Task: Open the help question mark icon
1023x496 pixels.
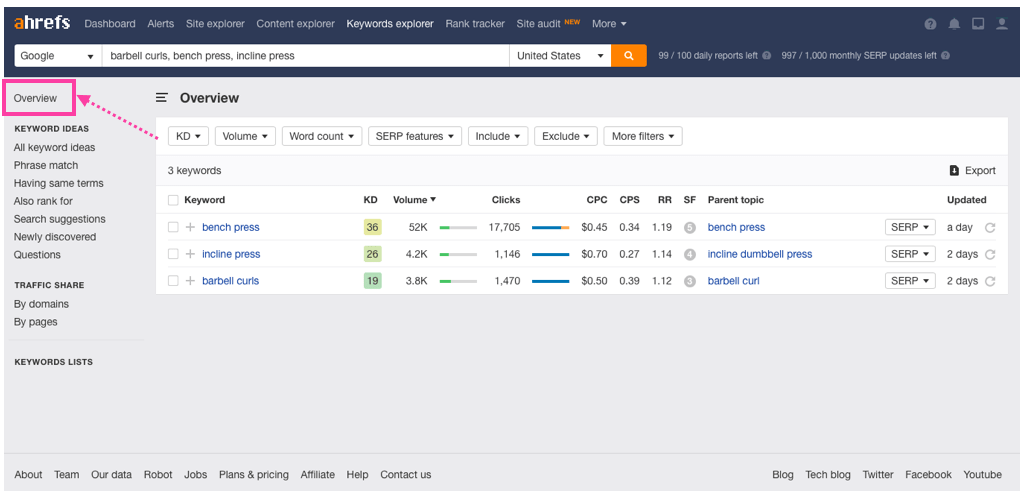Action: click(x=930, y=24)
